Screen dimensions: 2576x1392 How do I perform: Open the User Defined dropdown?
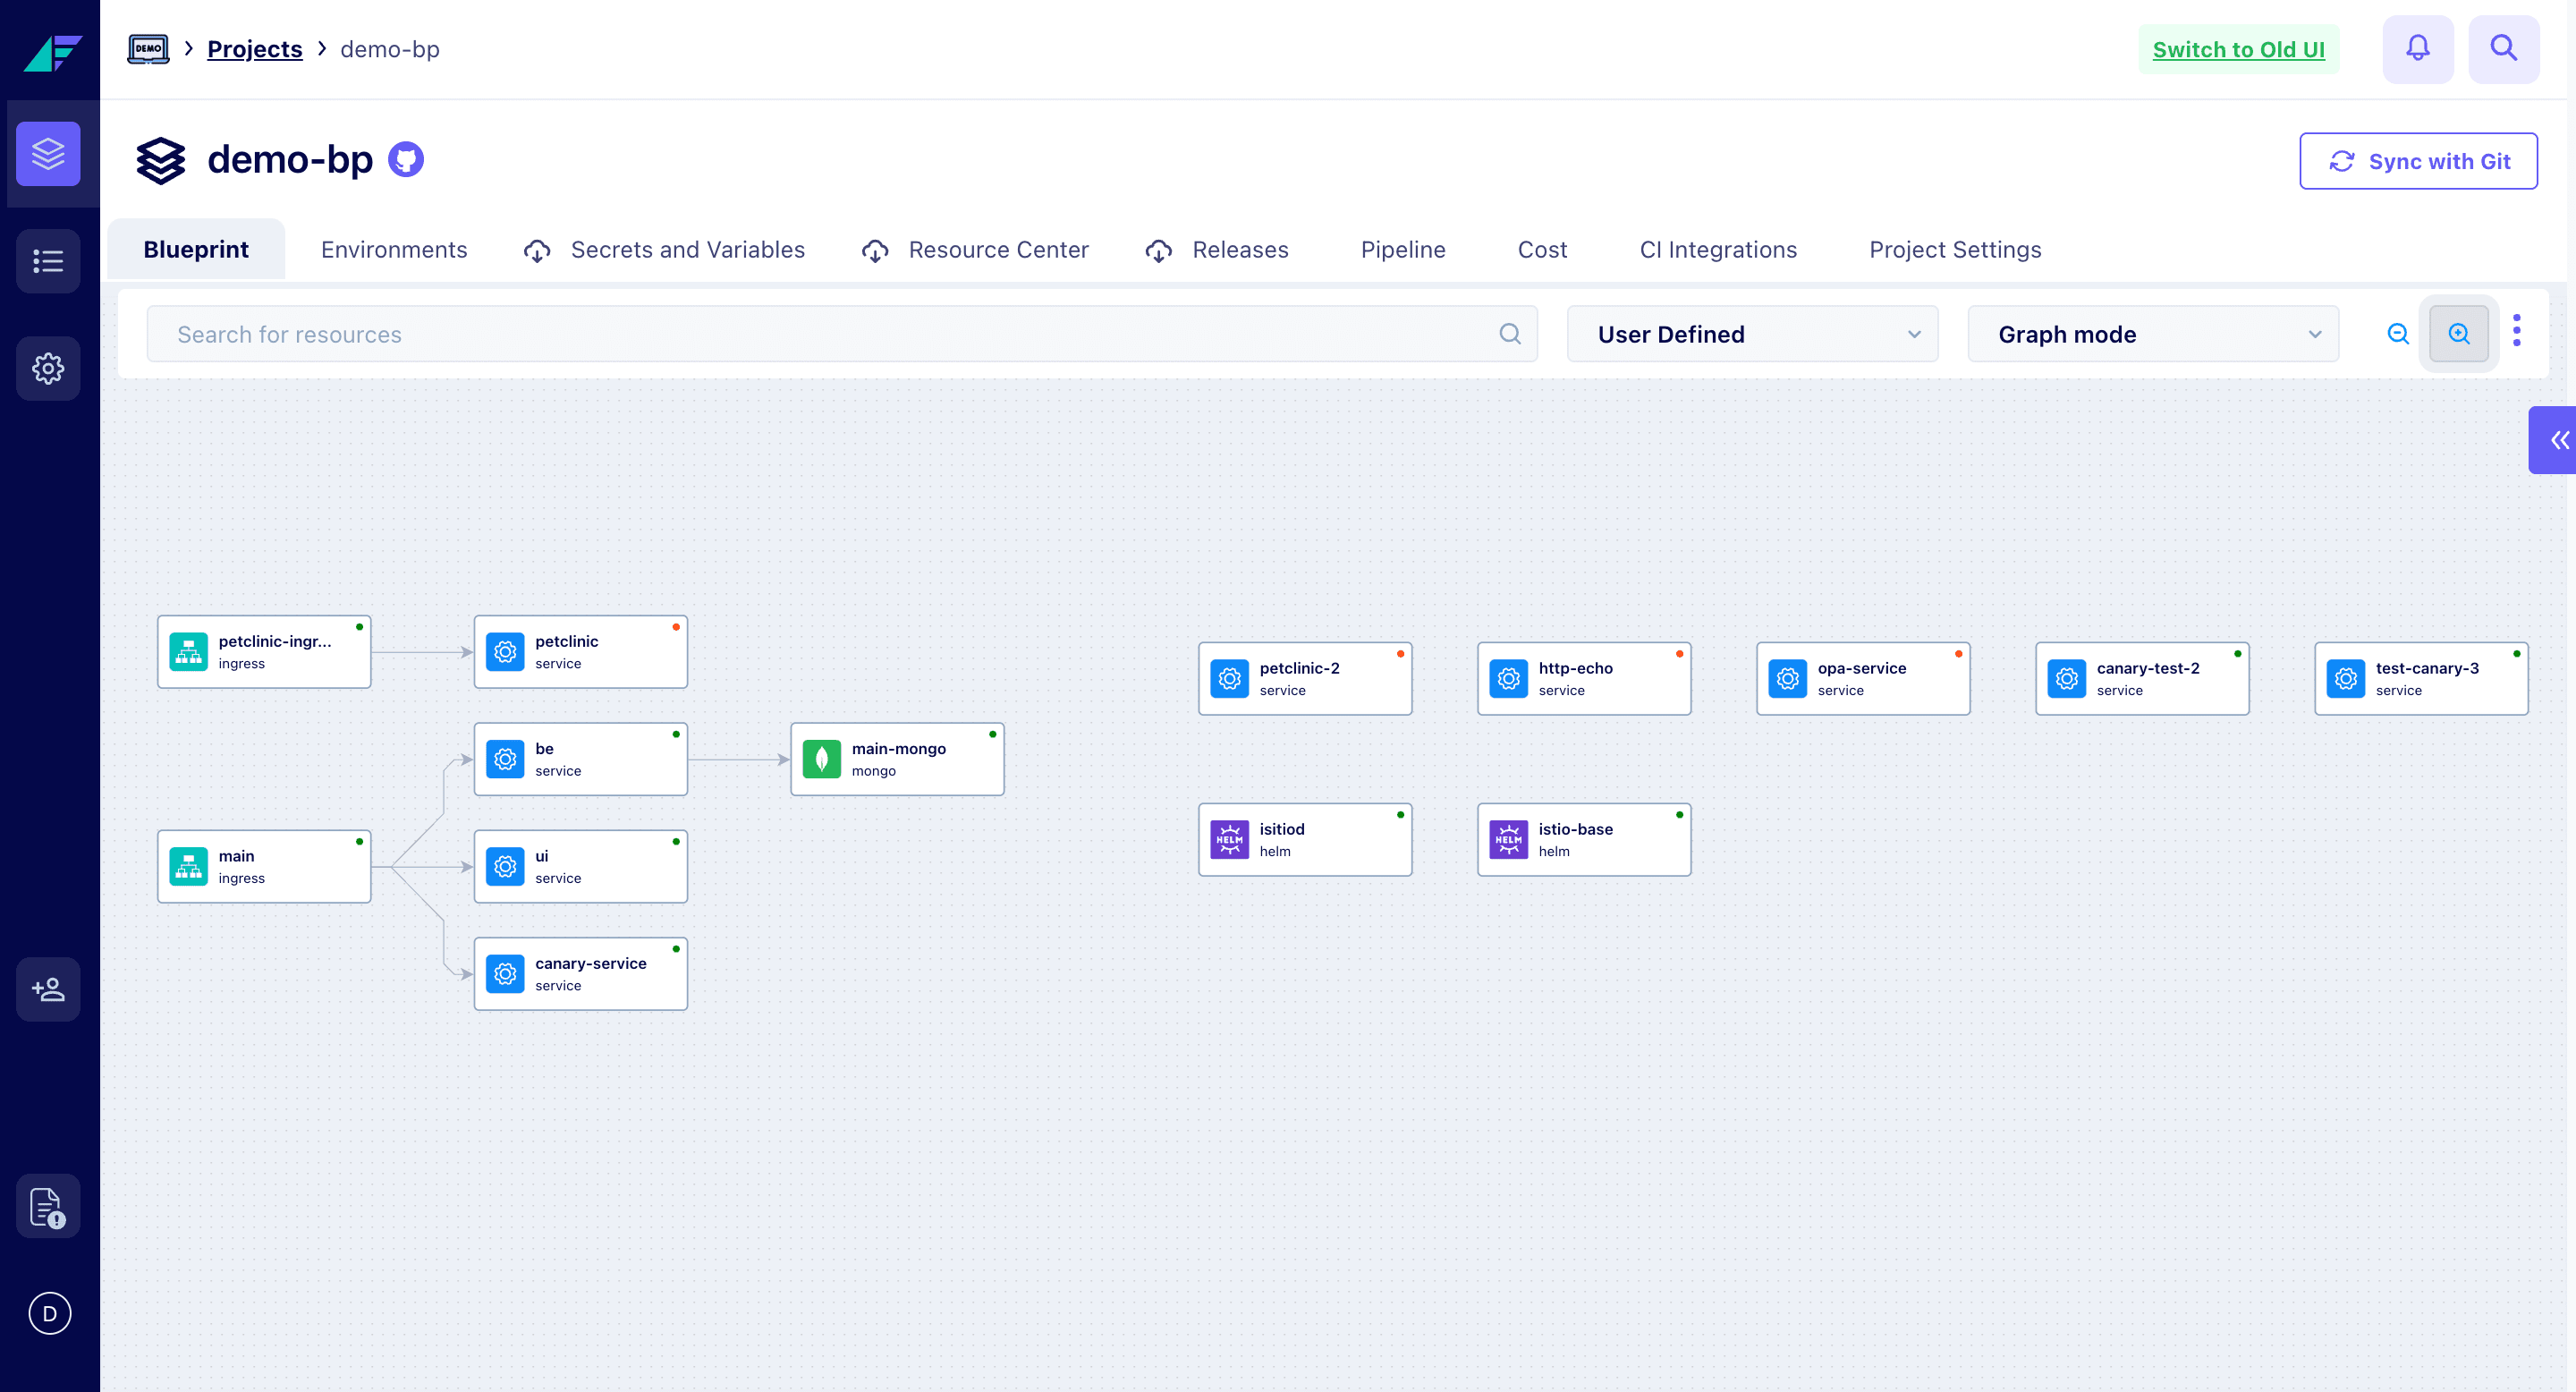(1751, 334)
